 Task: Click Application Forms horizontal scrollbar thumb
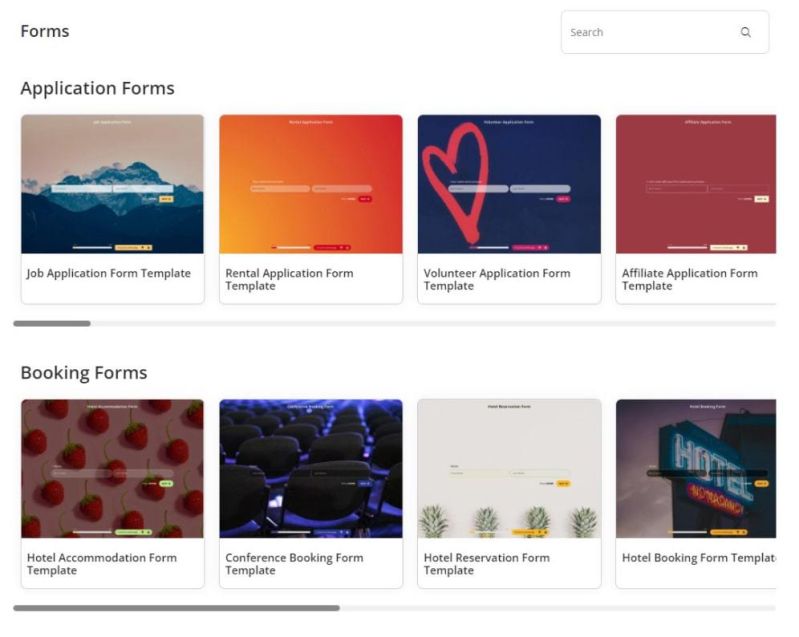click(52, 324)
